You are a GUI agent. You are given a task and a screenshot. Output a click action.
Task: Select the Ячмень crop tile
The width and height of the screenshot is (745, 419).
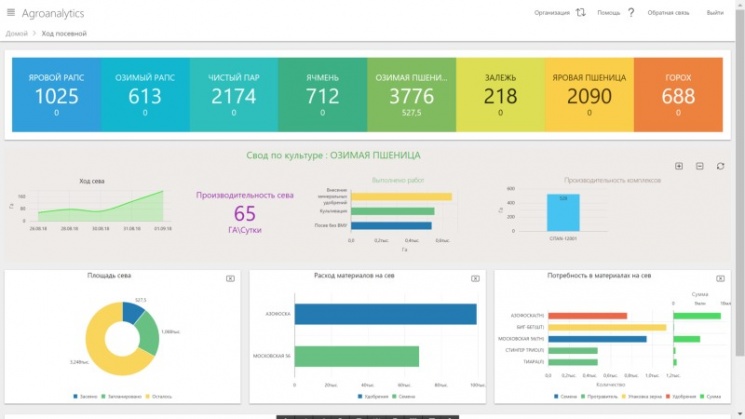coord(323,95)
